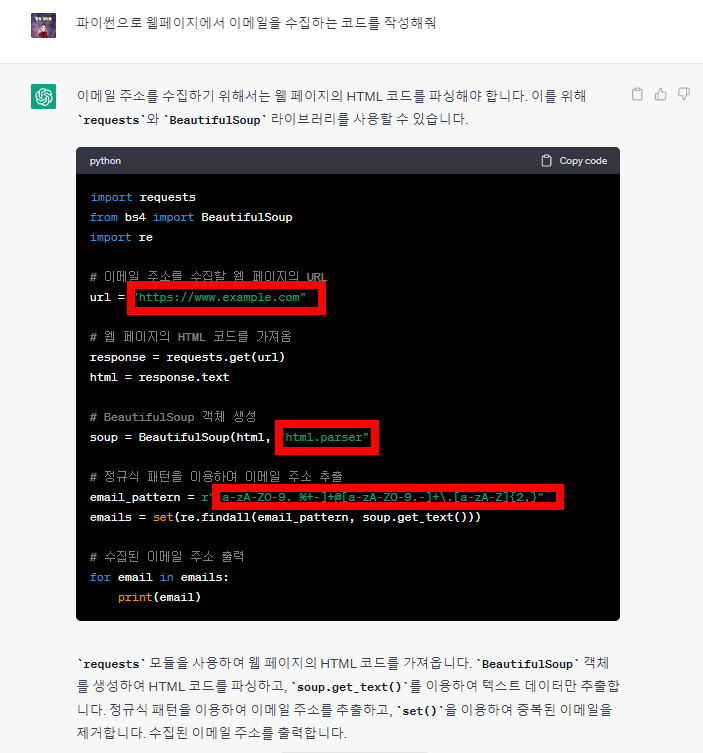Click the user's Korean prompt message text
This screenshot has width=703, height=753.
point(256,23)
